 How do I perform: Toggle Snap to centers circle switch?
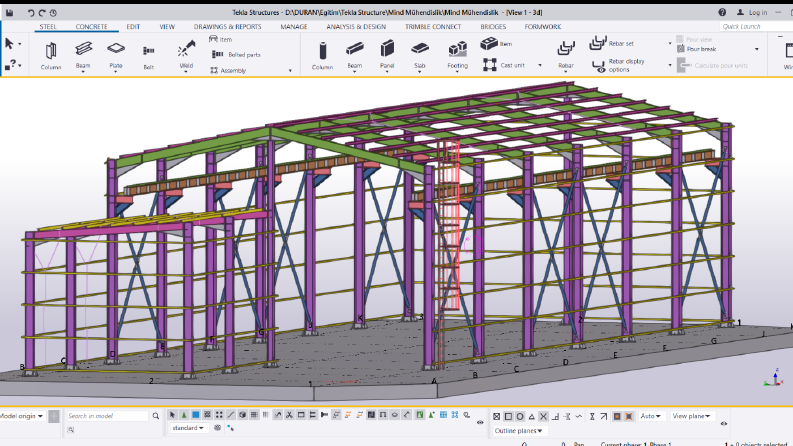[520, 416]
